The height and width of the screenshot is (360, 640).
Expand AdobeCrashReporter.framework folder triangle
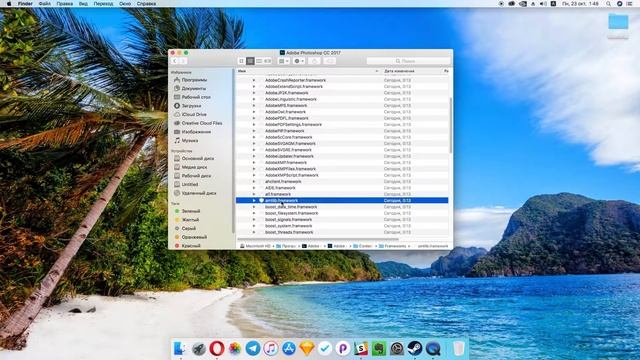[253, 80]
